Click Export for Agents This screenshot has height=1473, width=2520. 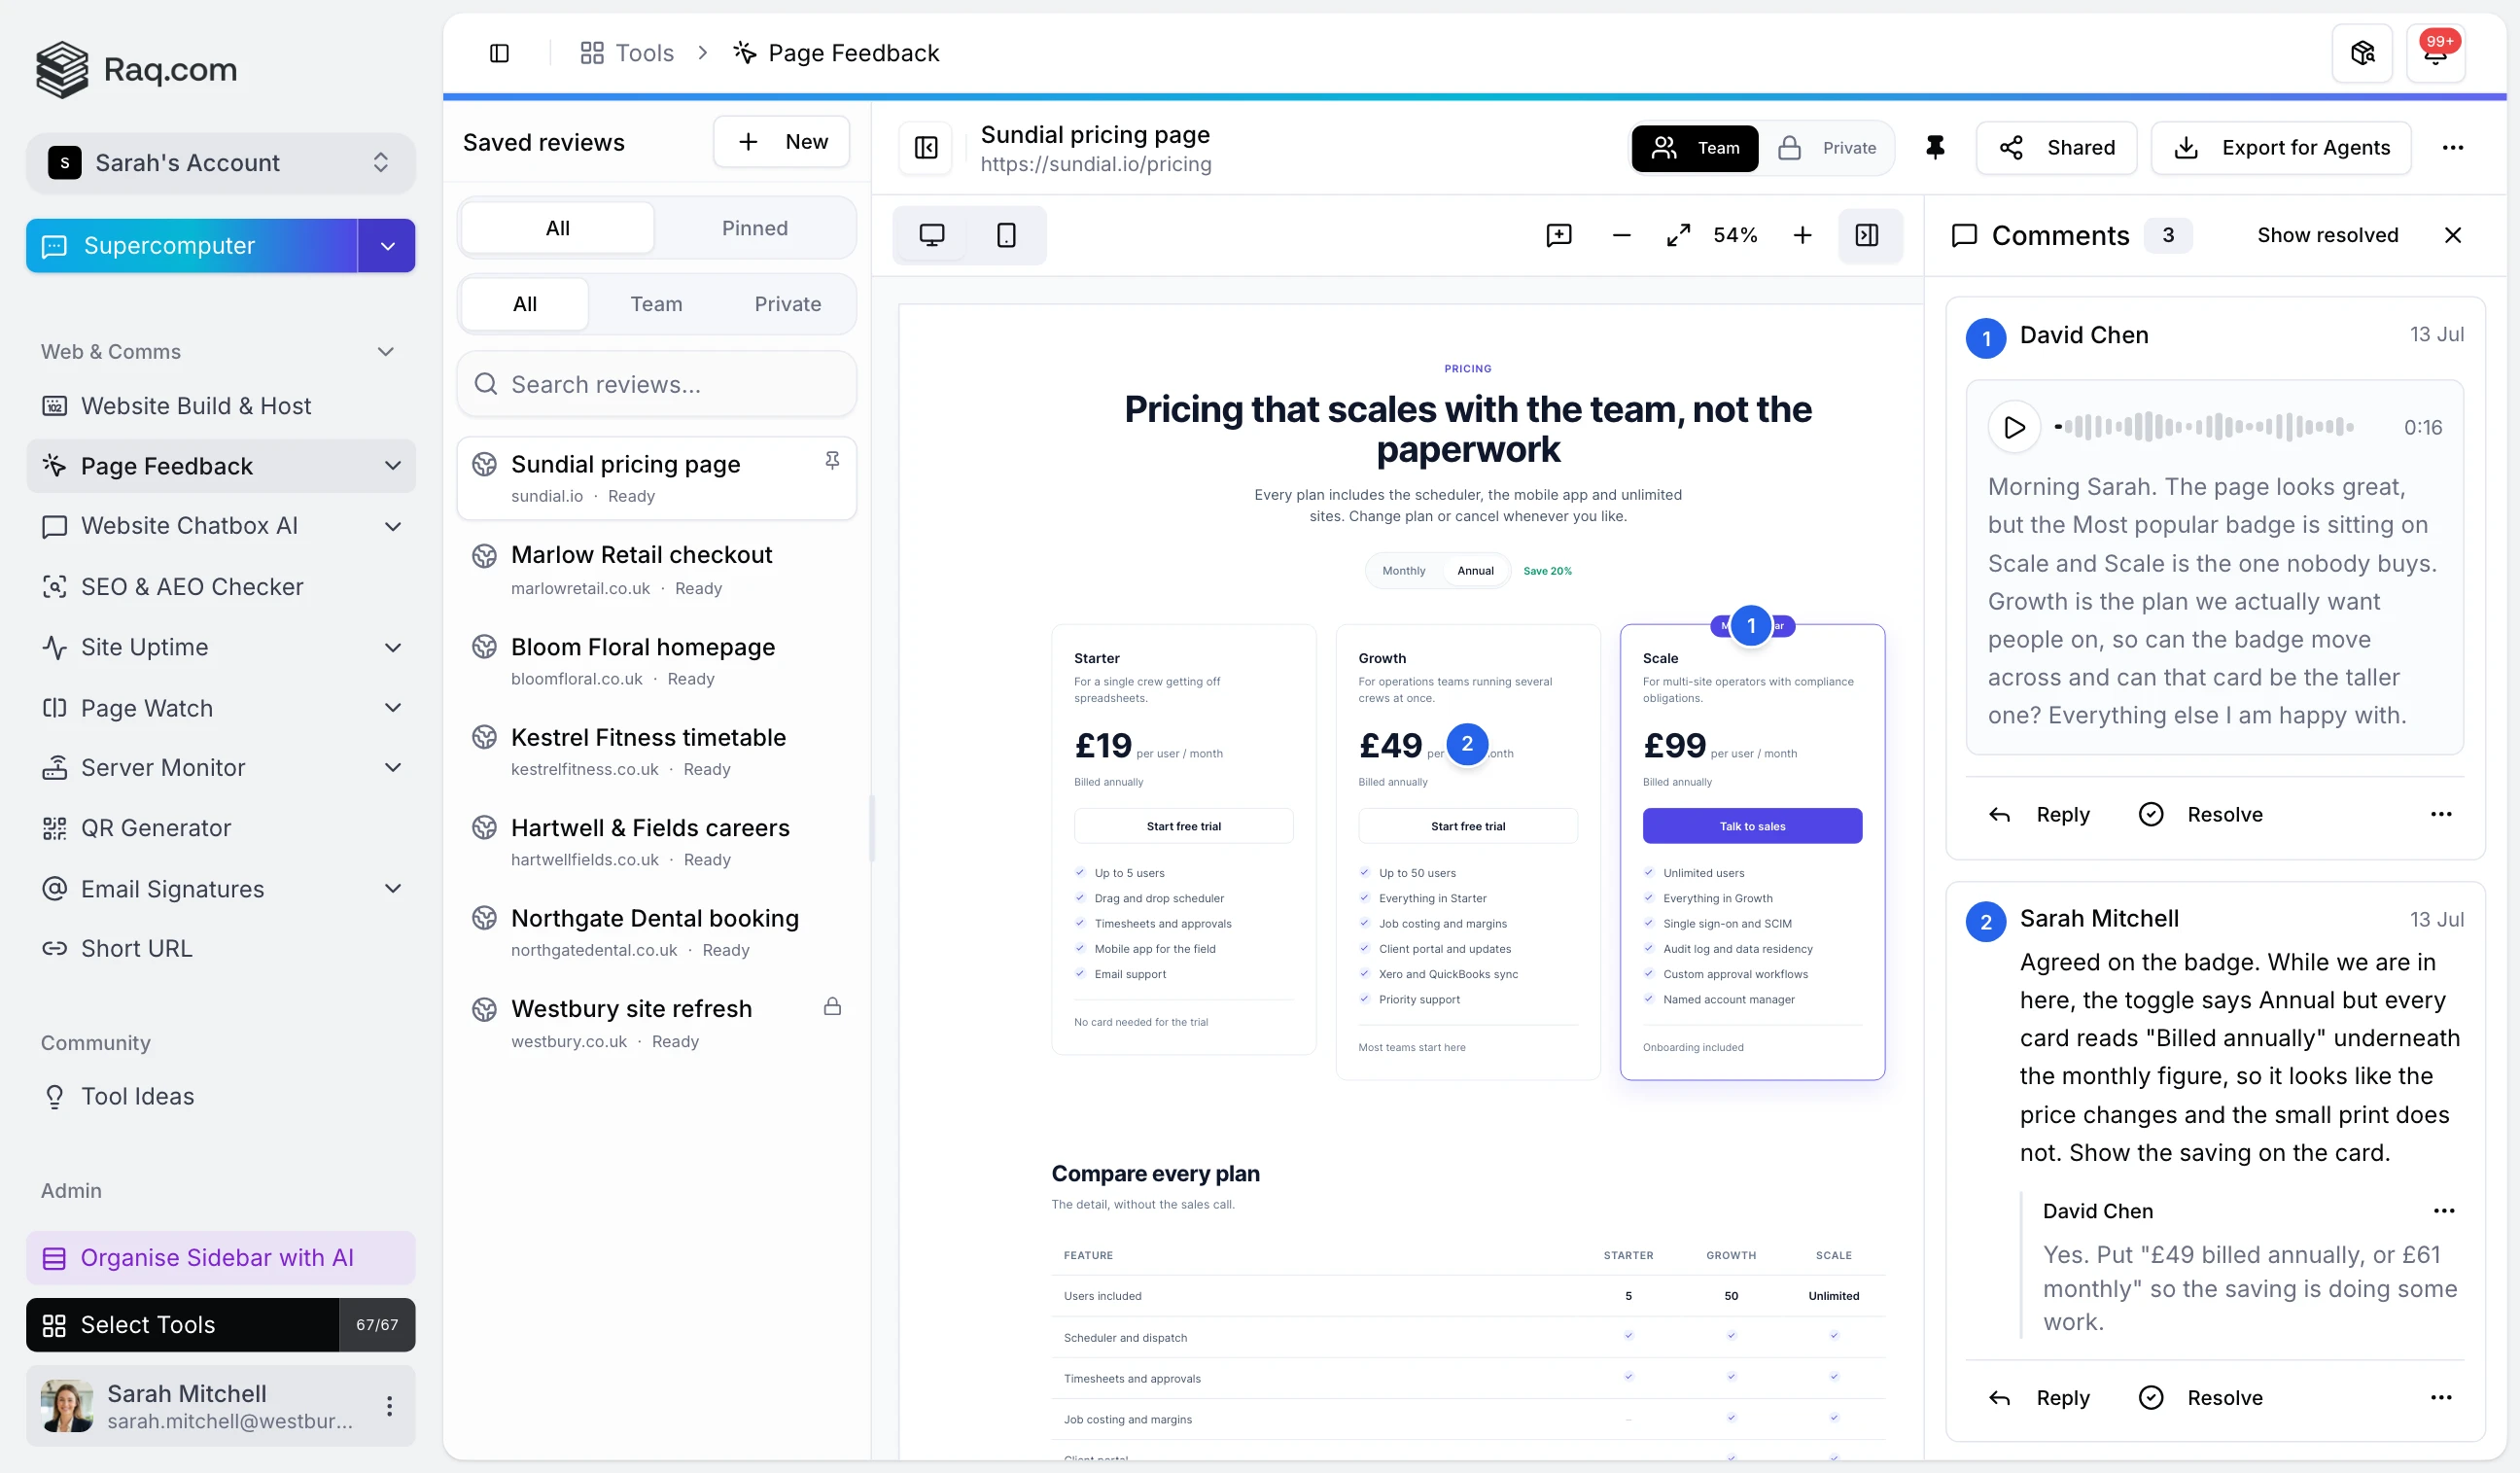coord(2281,148)
